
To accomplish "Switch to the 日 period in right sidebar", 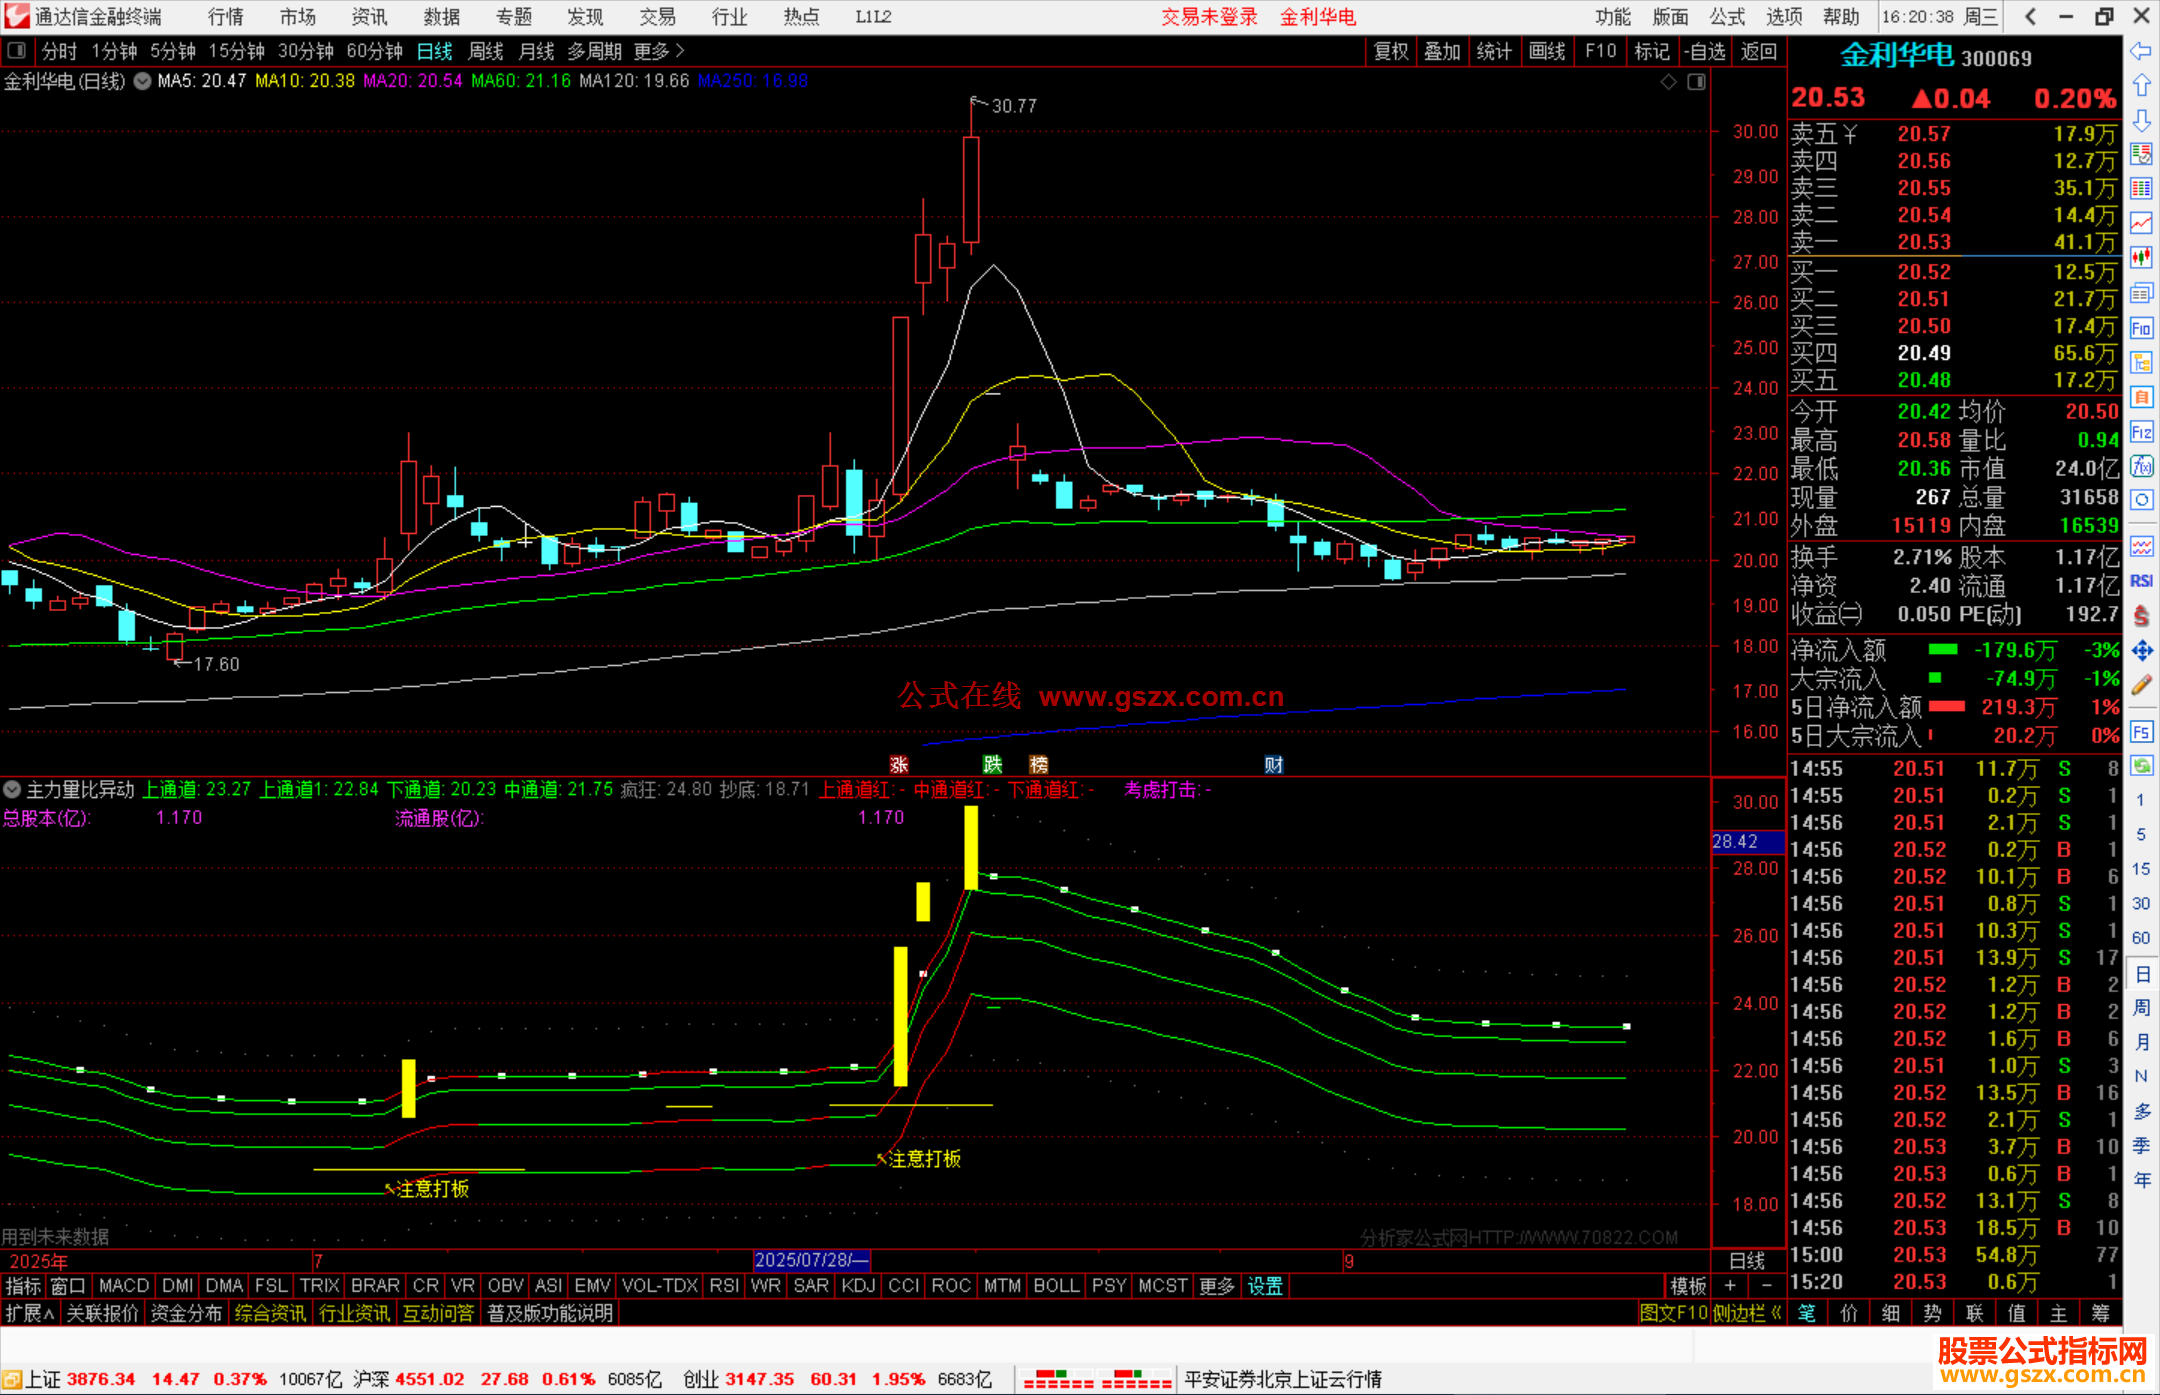I will click(2142, 974).
